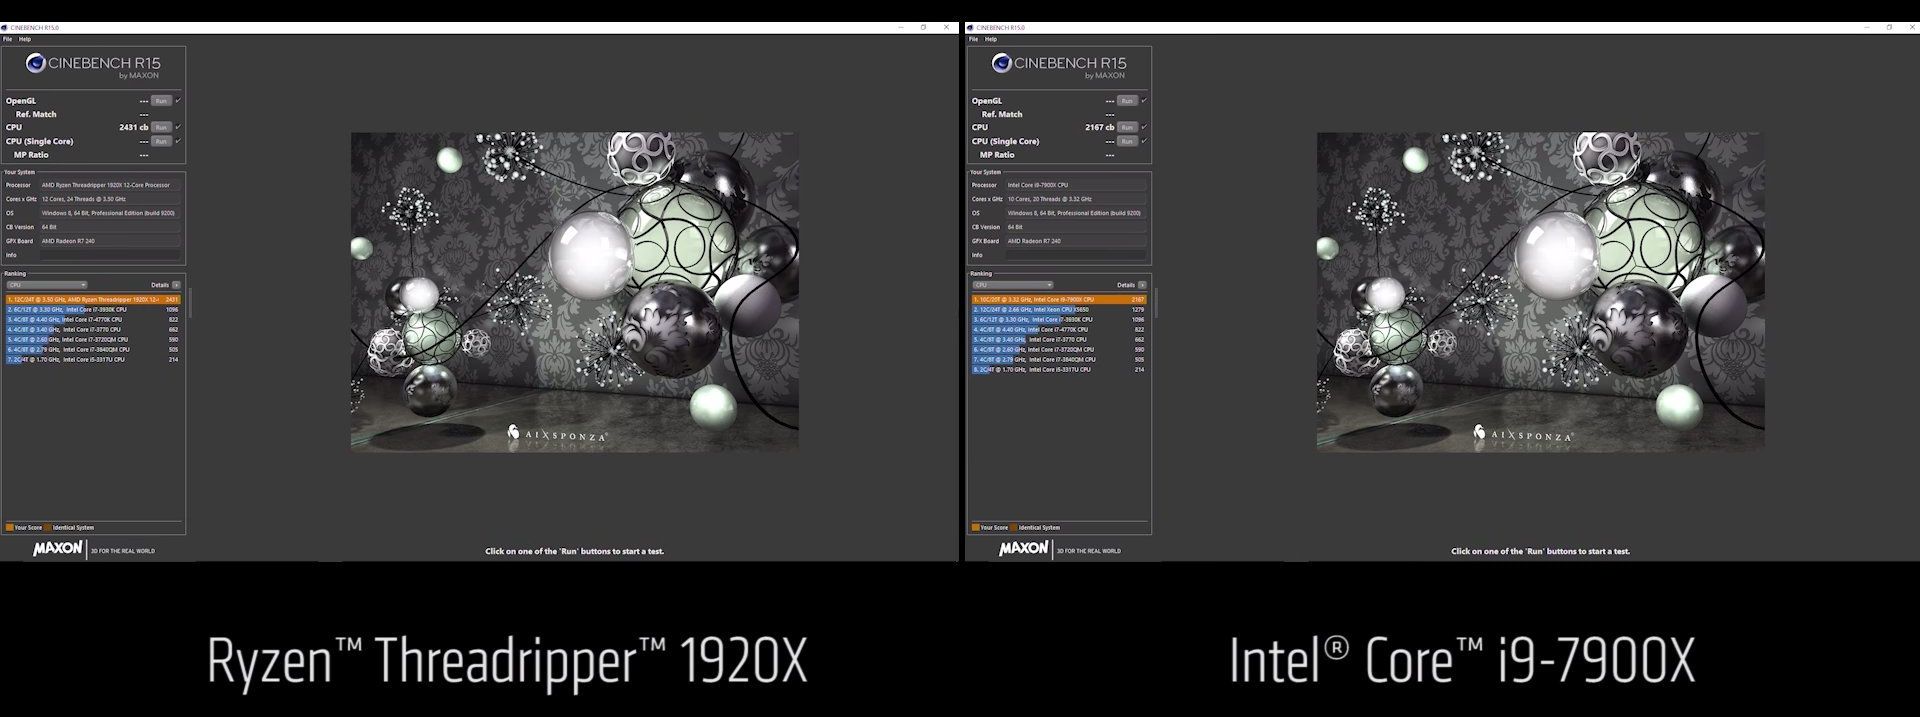
Task: Click the AIXSPONZA logo in the left render
Action: 557,435
